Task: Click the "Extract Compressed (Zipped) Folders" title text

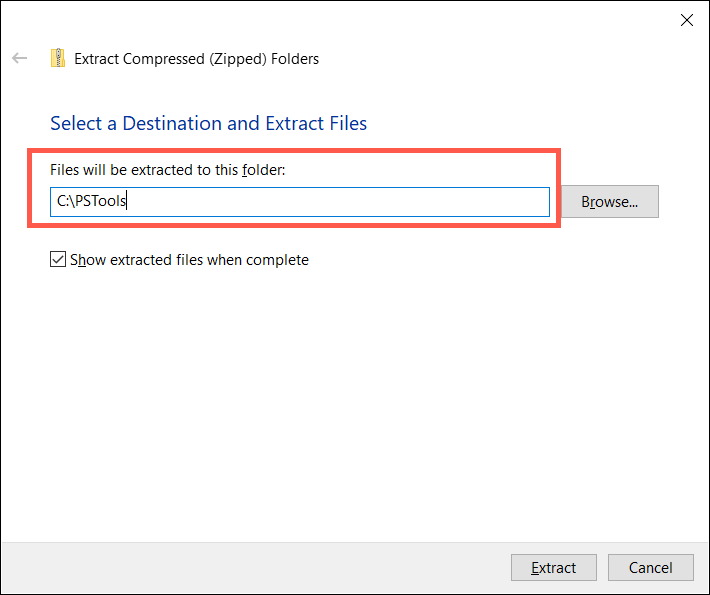Action: (197, 59)
